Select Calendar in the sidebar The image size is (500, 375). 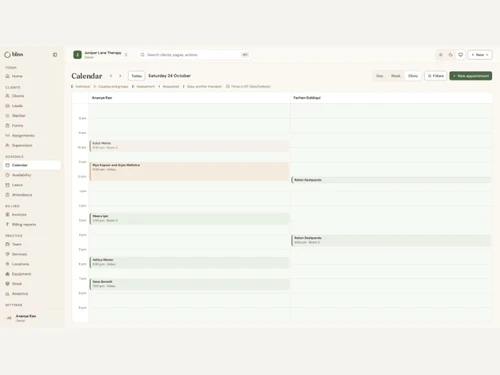tap(32, 165)
